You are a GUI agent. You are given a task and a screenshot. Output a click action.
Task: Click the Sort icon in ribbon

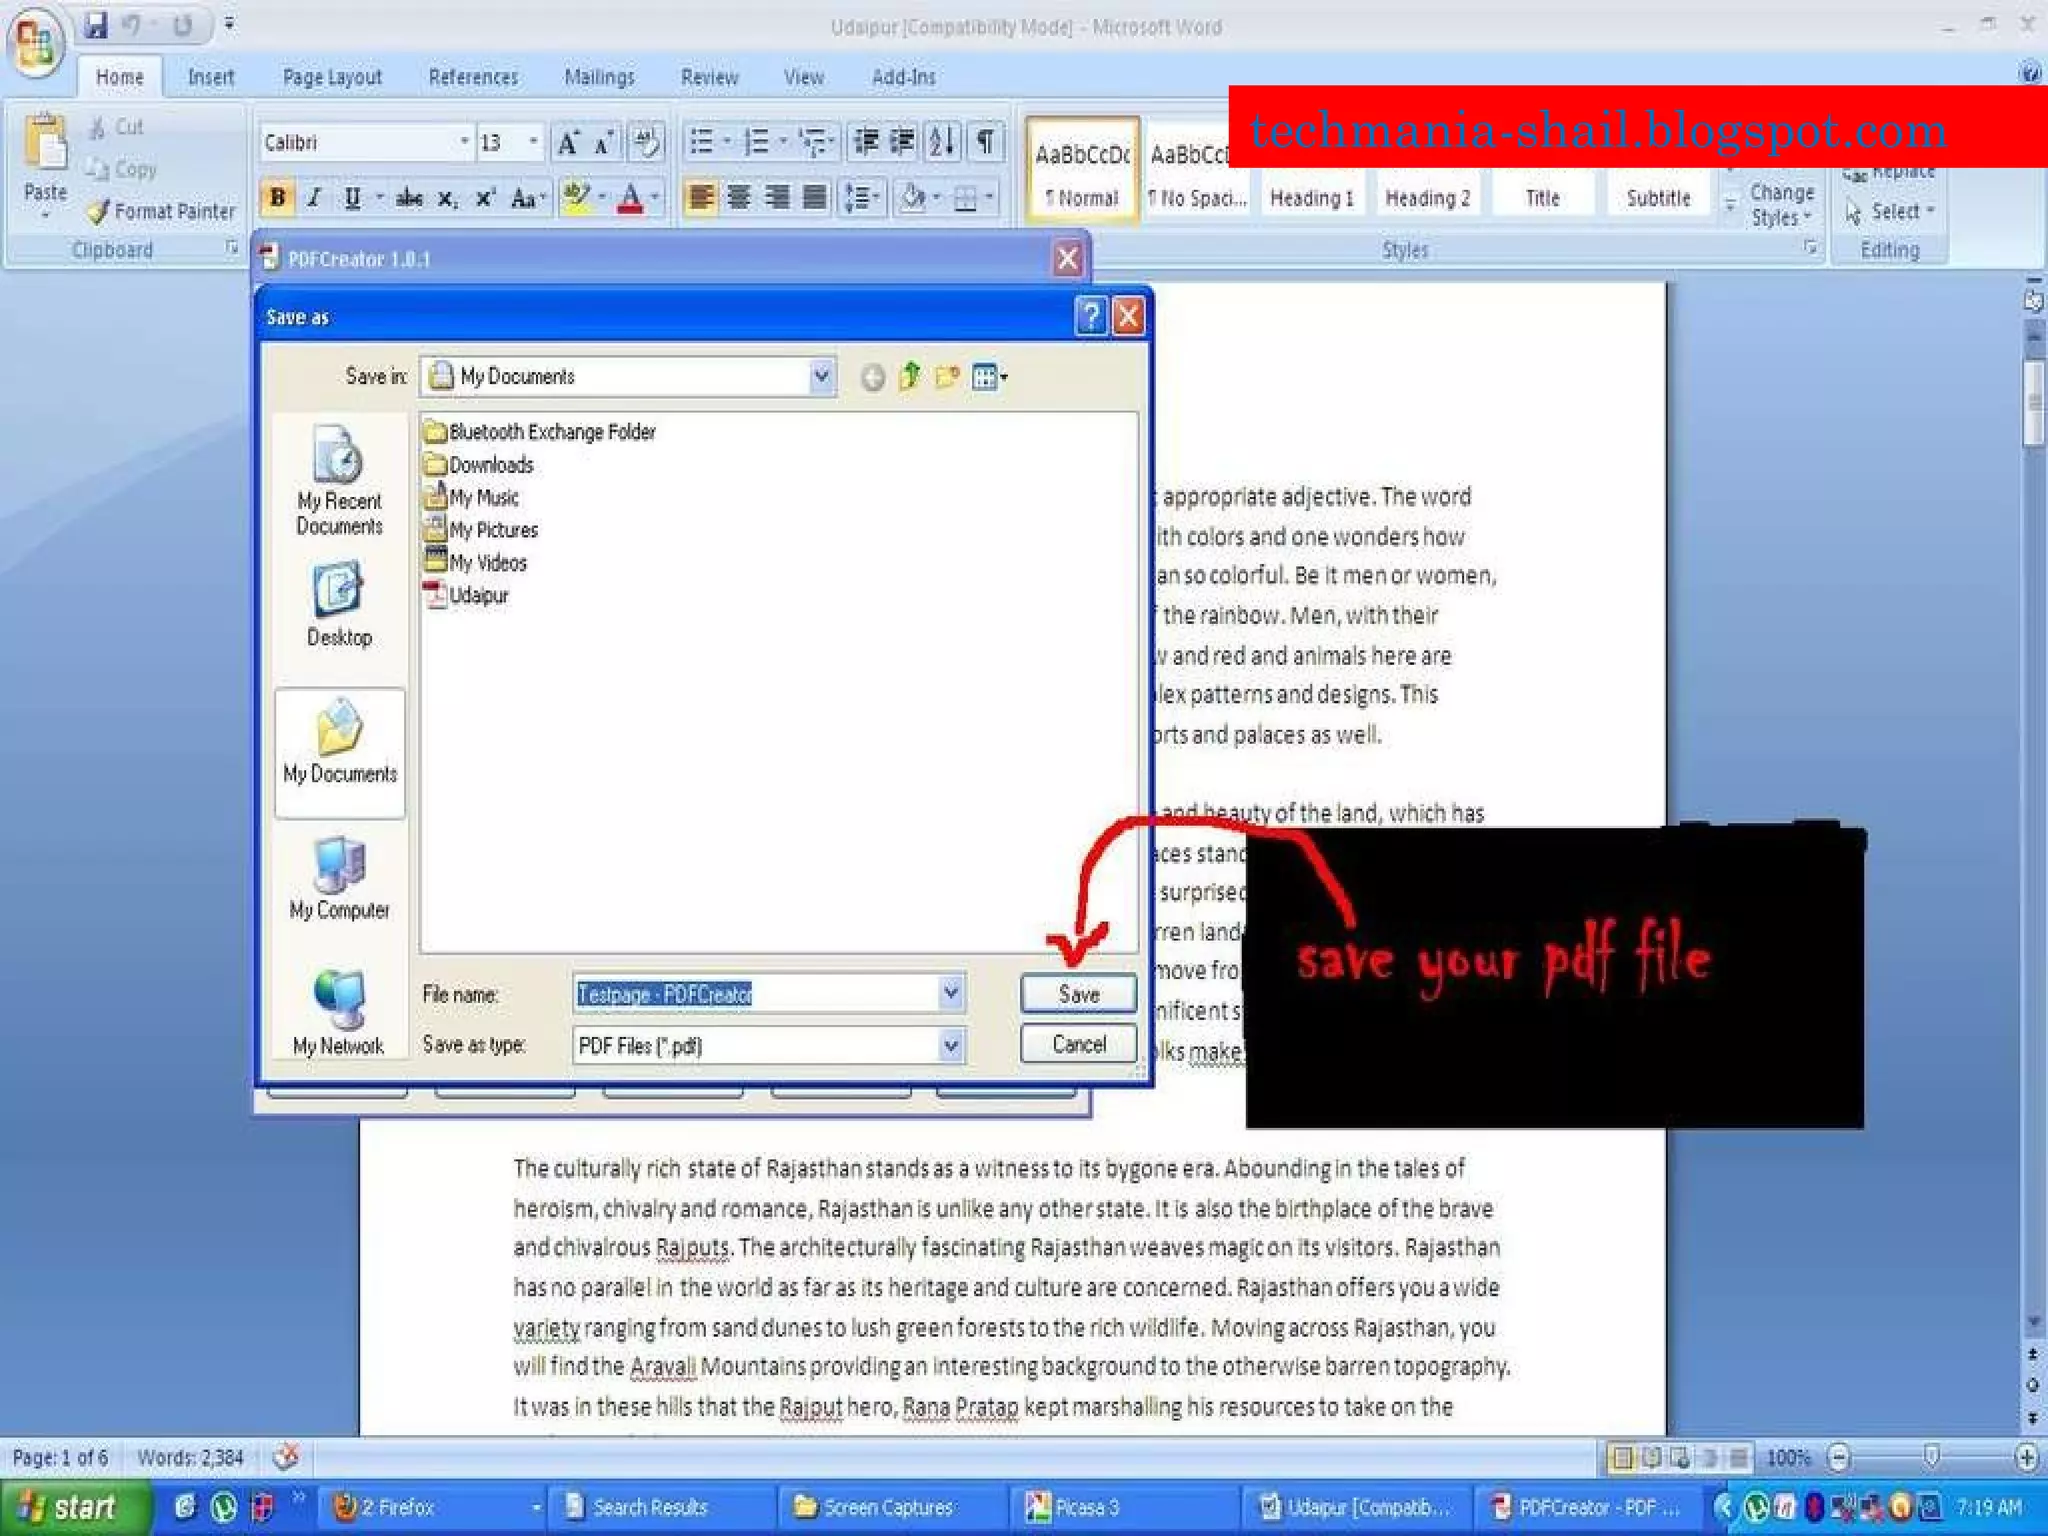tap(942, 142)
